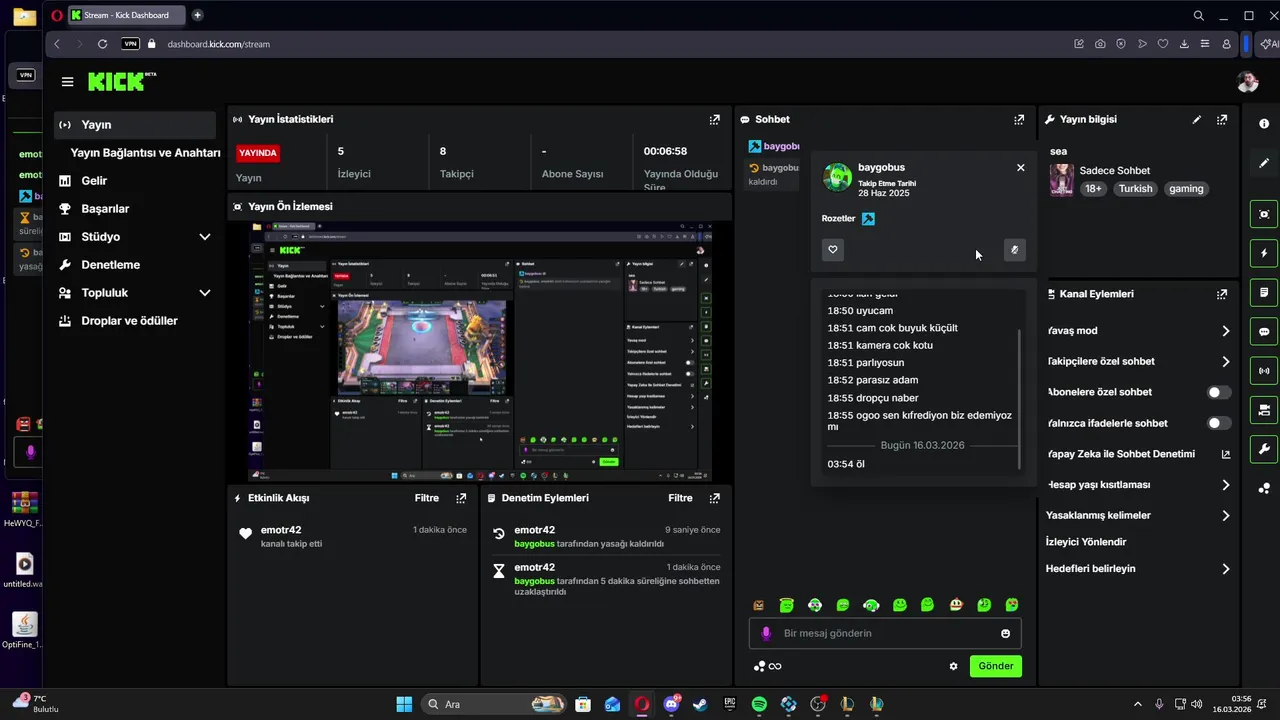The image size is (1280, 720).
Task: Pop out the Yayın bilgisi panel
Action: coord(1222,119)
